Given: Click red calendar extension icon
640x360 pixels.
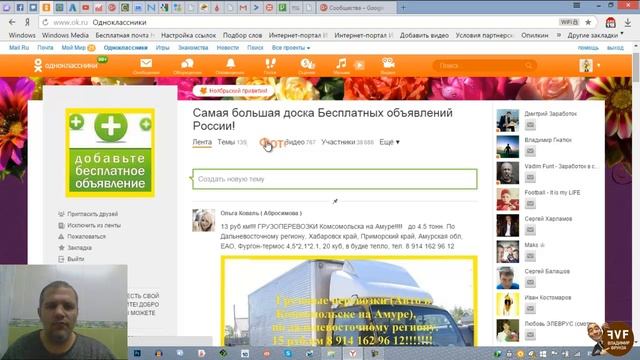Looking at the screenshot, I should 611,22.
